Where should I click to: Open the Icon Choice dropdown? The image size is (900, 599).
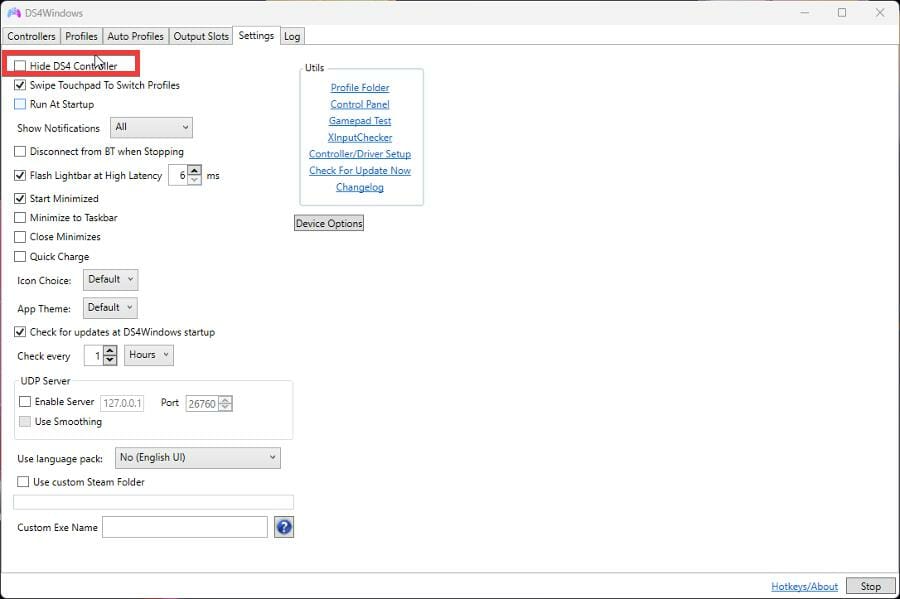coord(111,279)
